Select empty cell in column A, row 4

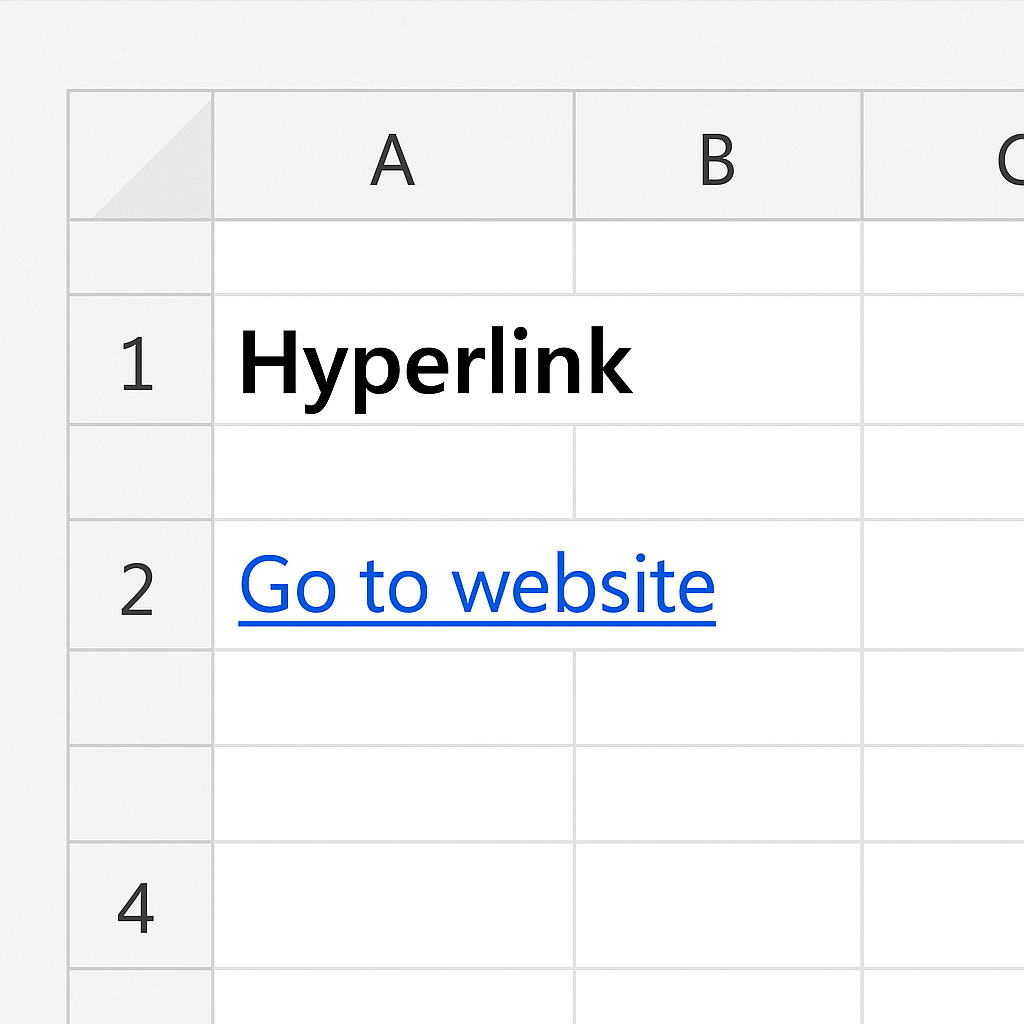coord(393,906)
